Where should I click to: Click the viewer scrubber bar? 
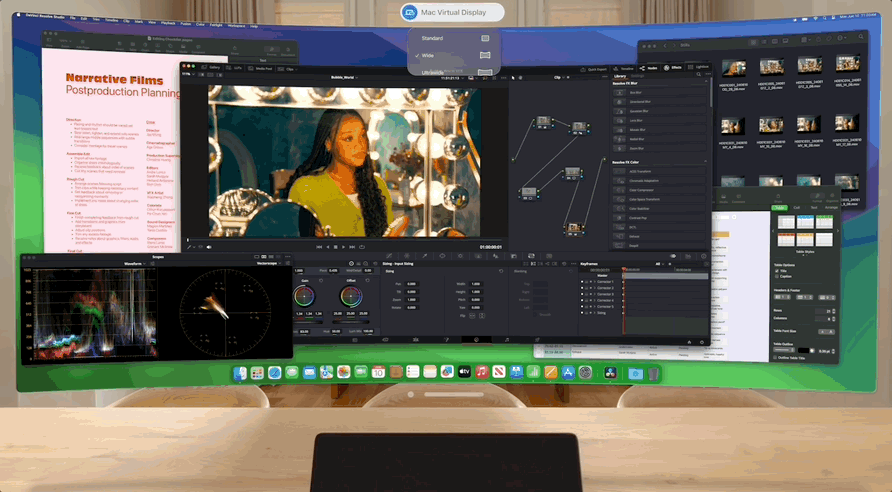(344, 240)
